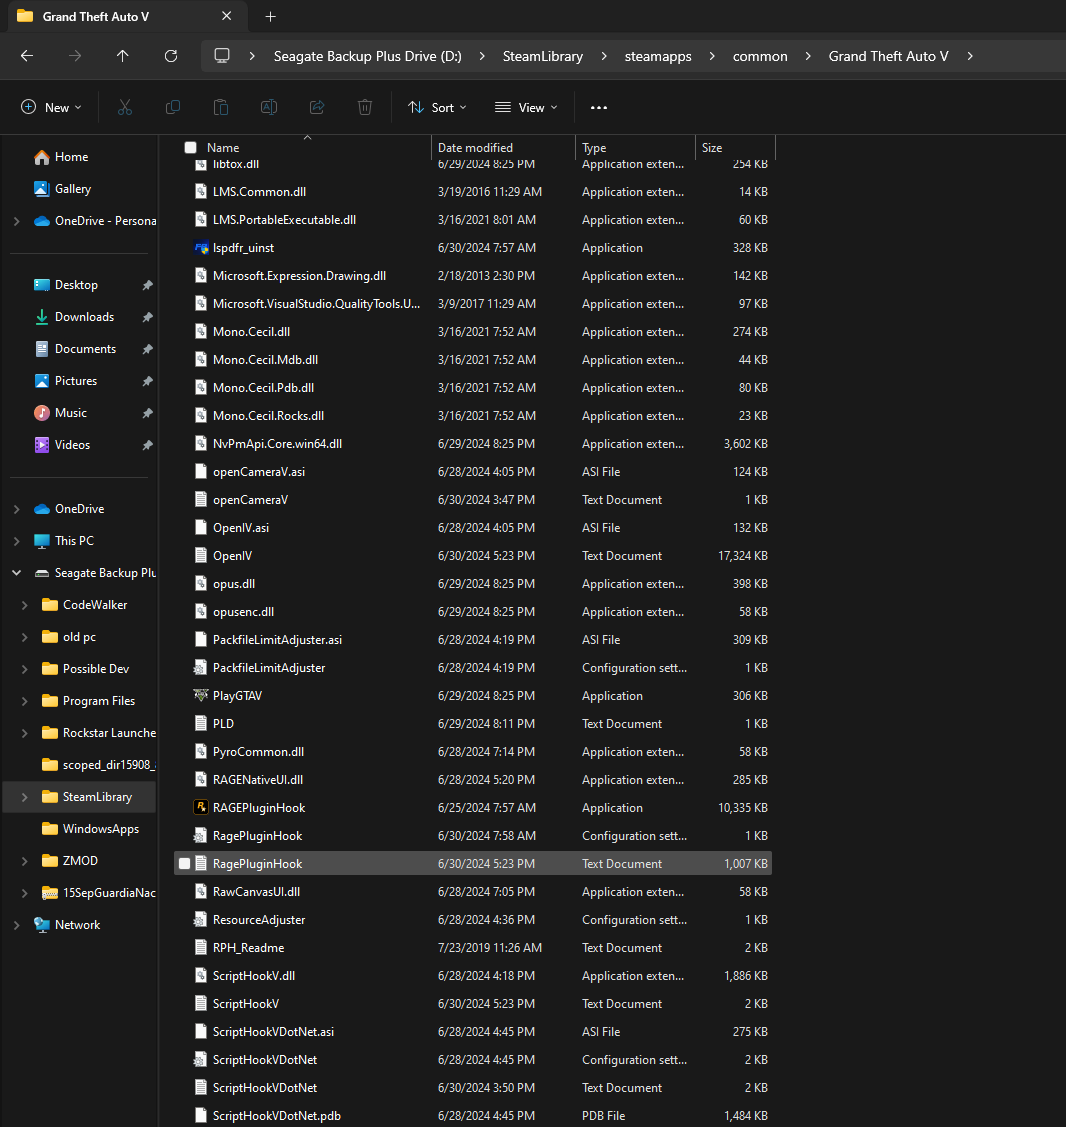
Task: Sort by Type column header
Action: [x=635, y=147]
